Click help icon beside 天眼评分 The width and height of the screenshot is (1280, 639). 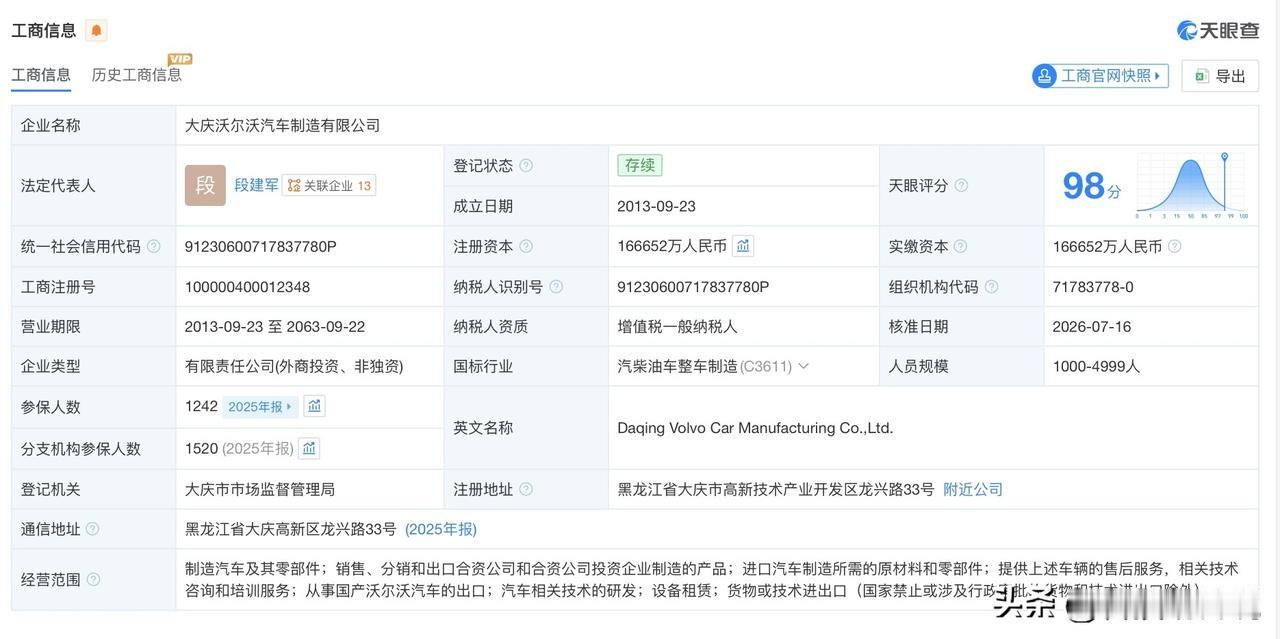tap(961, 185)
